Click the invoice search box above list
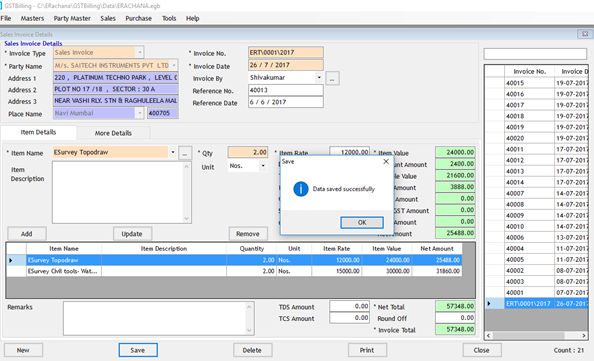This screenshot has height=361, width=594. 535,54
